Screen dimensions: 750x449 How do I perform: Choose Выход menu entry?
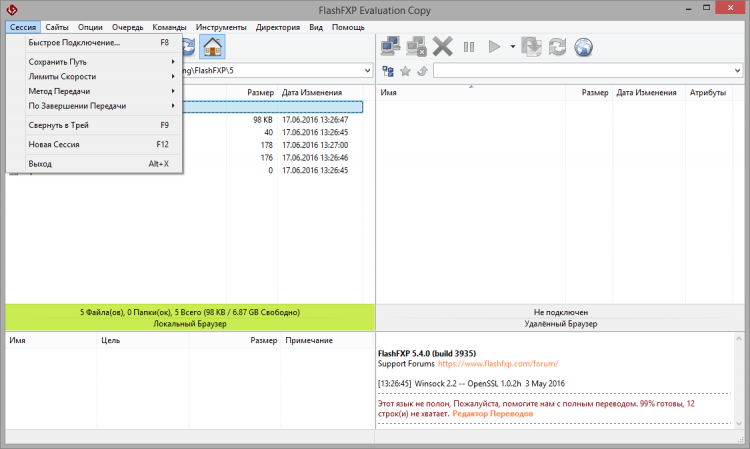click(101, 164)
